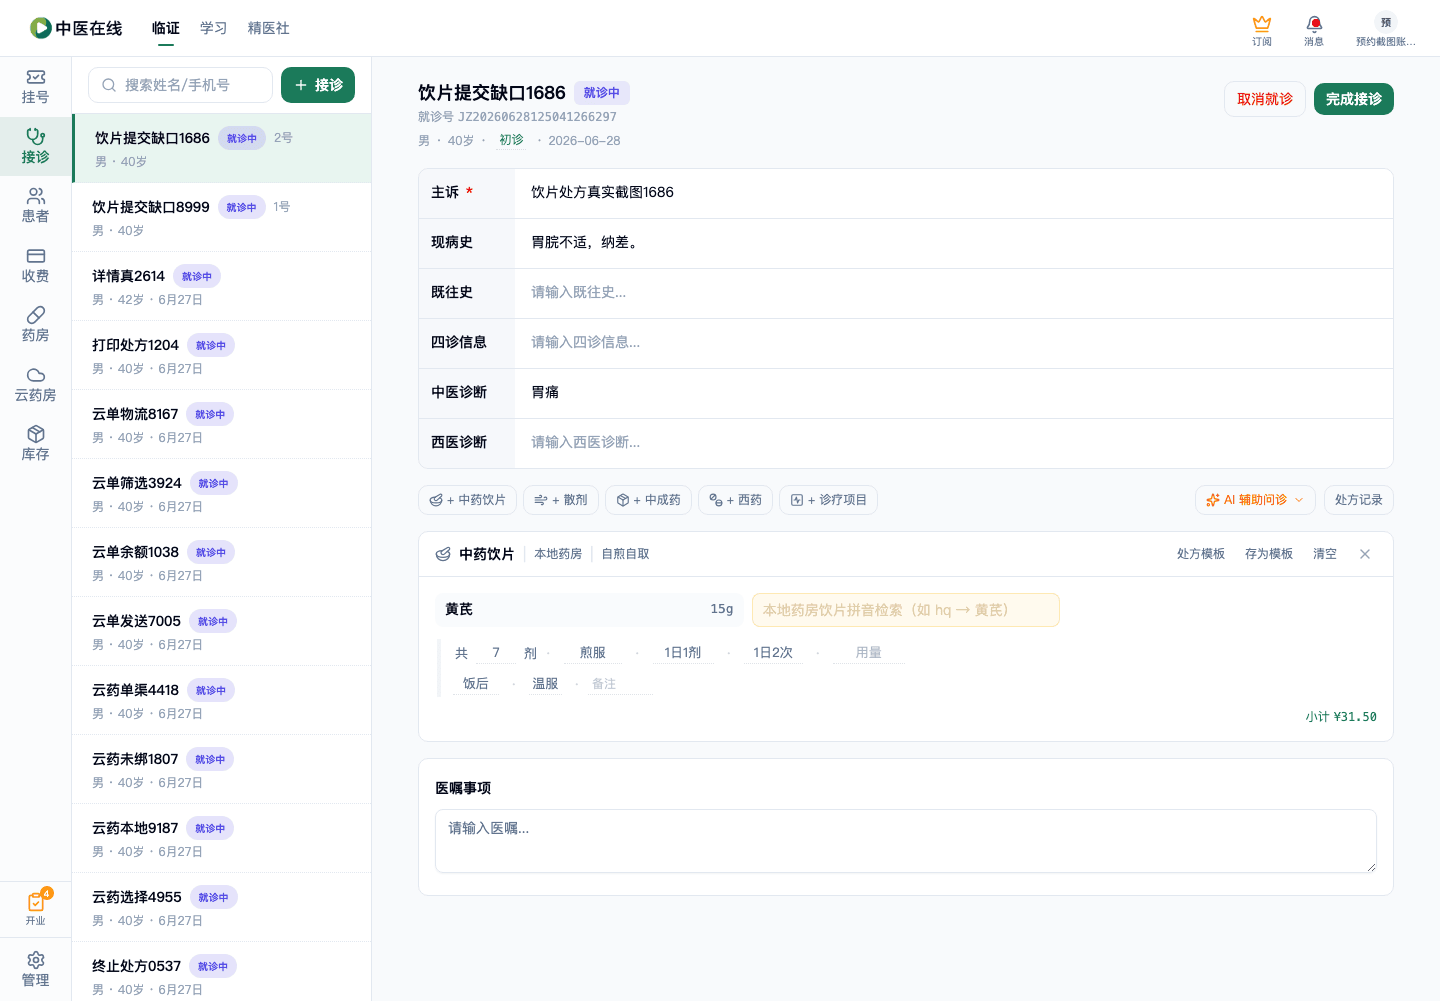The width and height of the screenshot is (1440, 1001).
Task: Open the 收费 billing sidebar icon
Action: pos(35,266)
